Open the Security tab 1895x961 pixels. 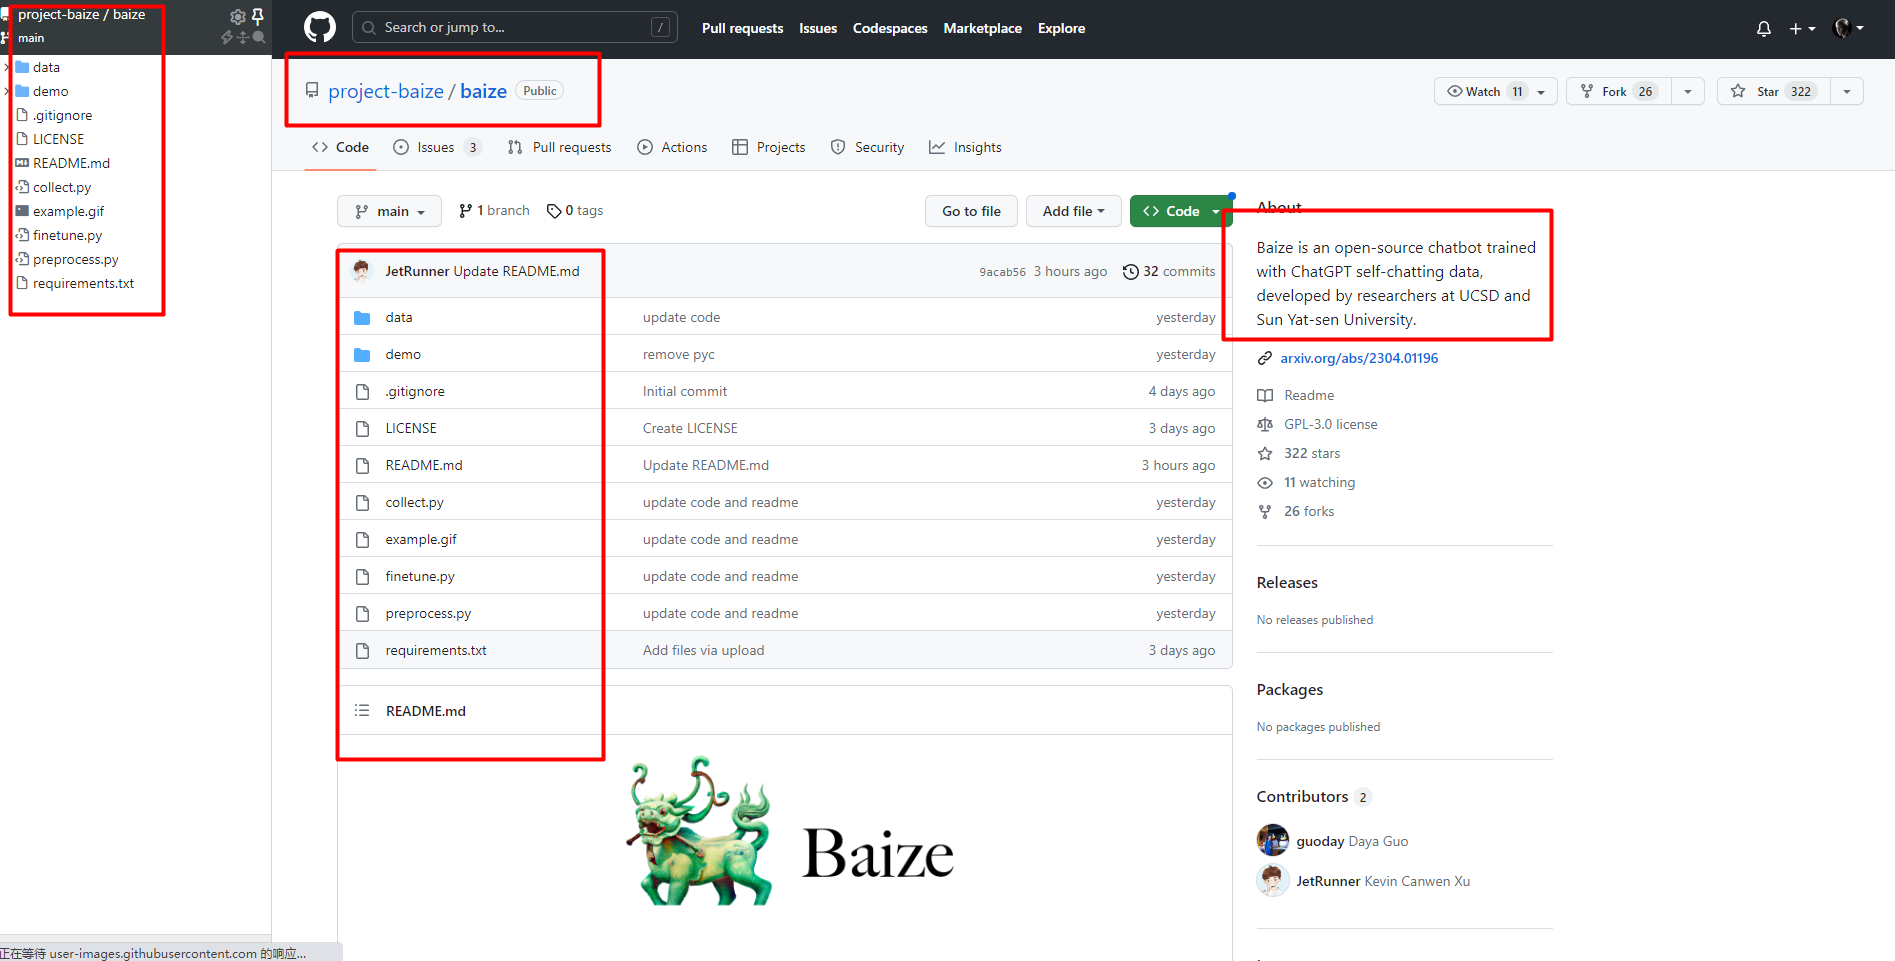point(867,147)
